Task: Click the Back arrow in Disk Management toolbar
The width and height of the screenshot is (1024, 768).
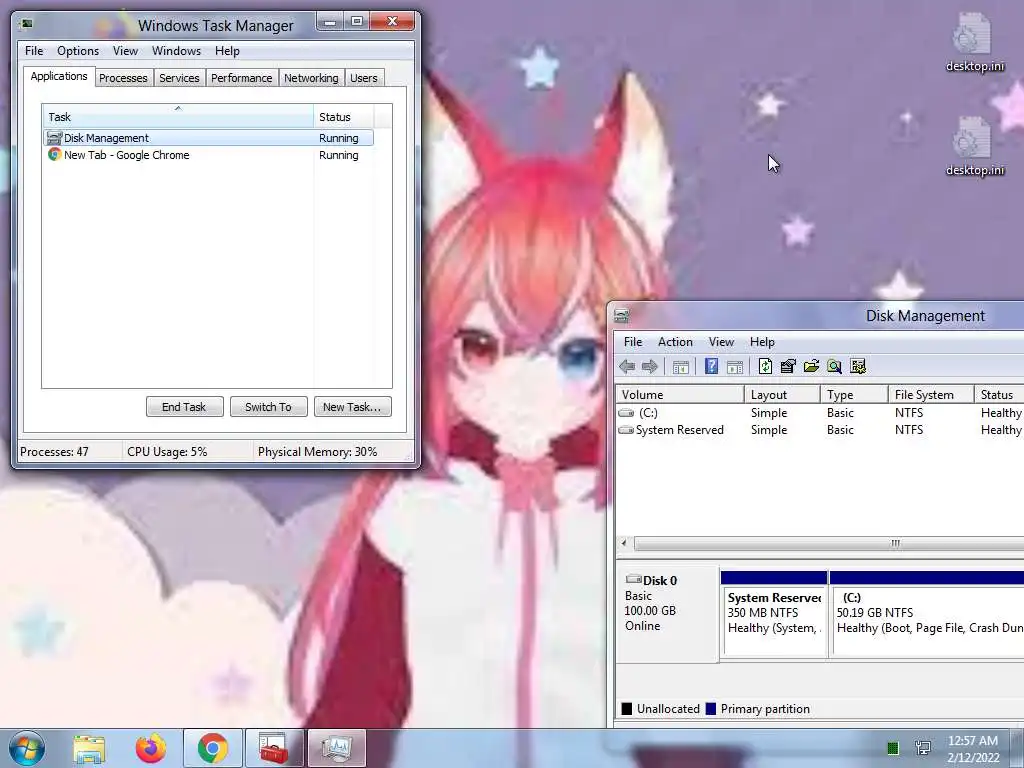Action: (x=627, y=367)
